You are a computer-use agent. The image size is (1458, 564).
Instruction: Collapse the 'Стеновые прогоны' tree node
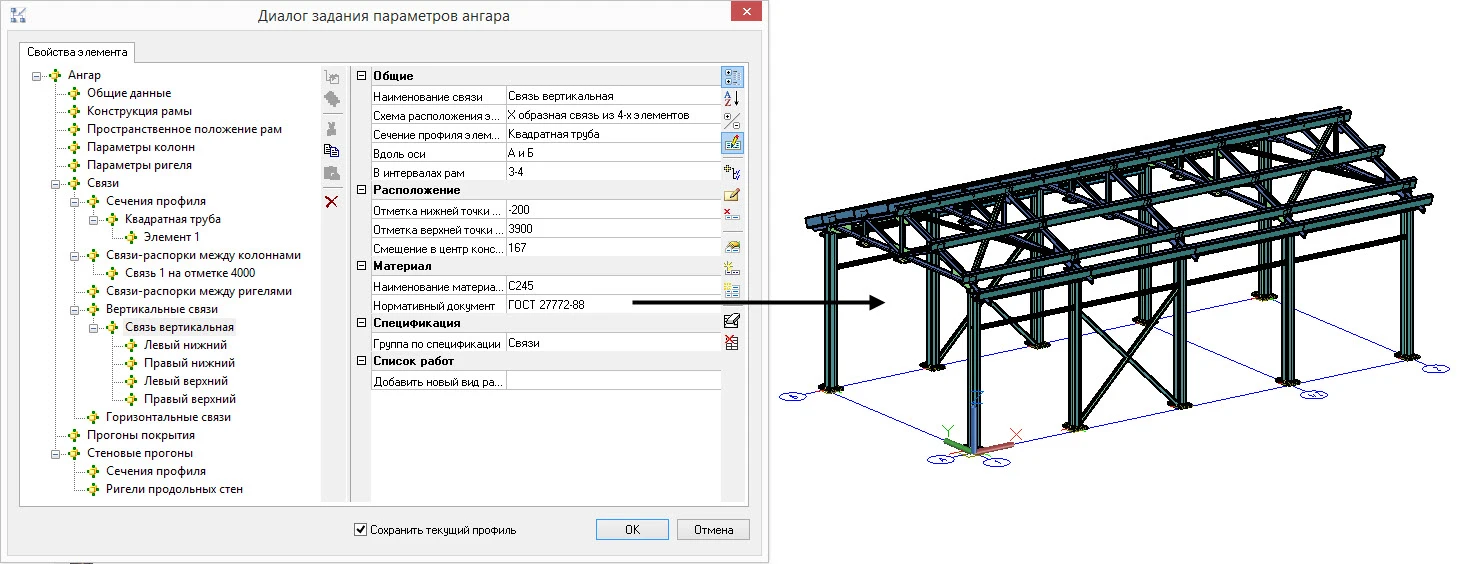56,453
